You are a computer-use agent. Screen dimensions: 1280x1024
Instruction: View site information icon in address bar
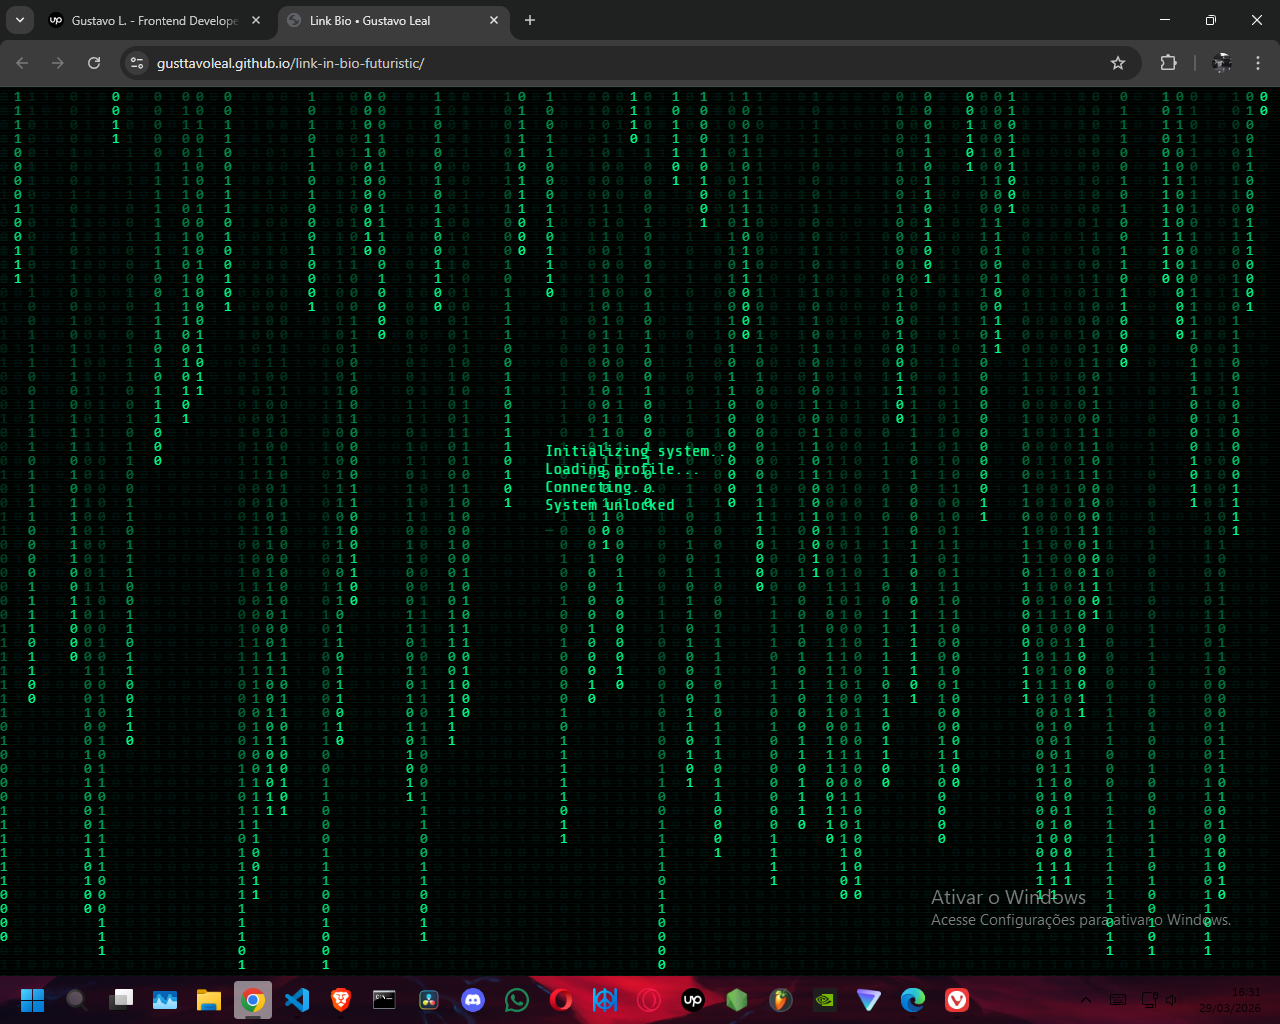click(x=138, y=63)
